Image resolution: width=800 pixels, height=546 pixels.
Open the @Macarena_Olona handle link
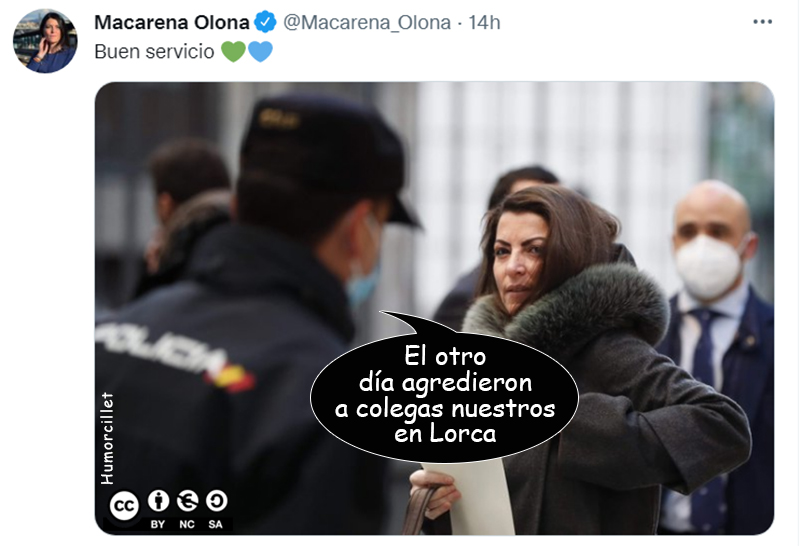click(367, 22)
